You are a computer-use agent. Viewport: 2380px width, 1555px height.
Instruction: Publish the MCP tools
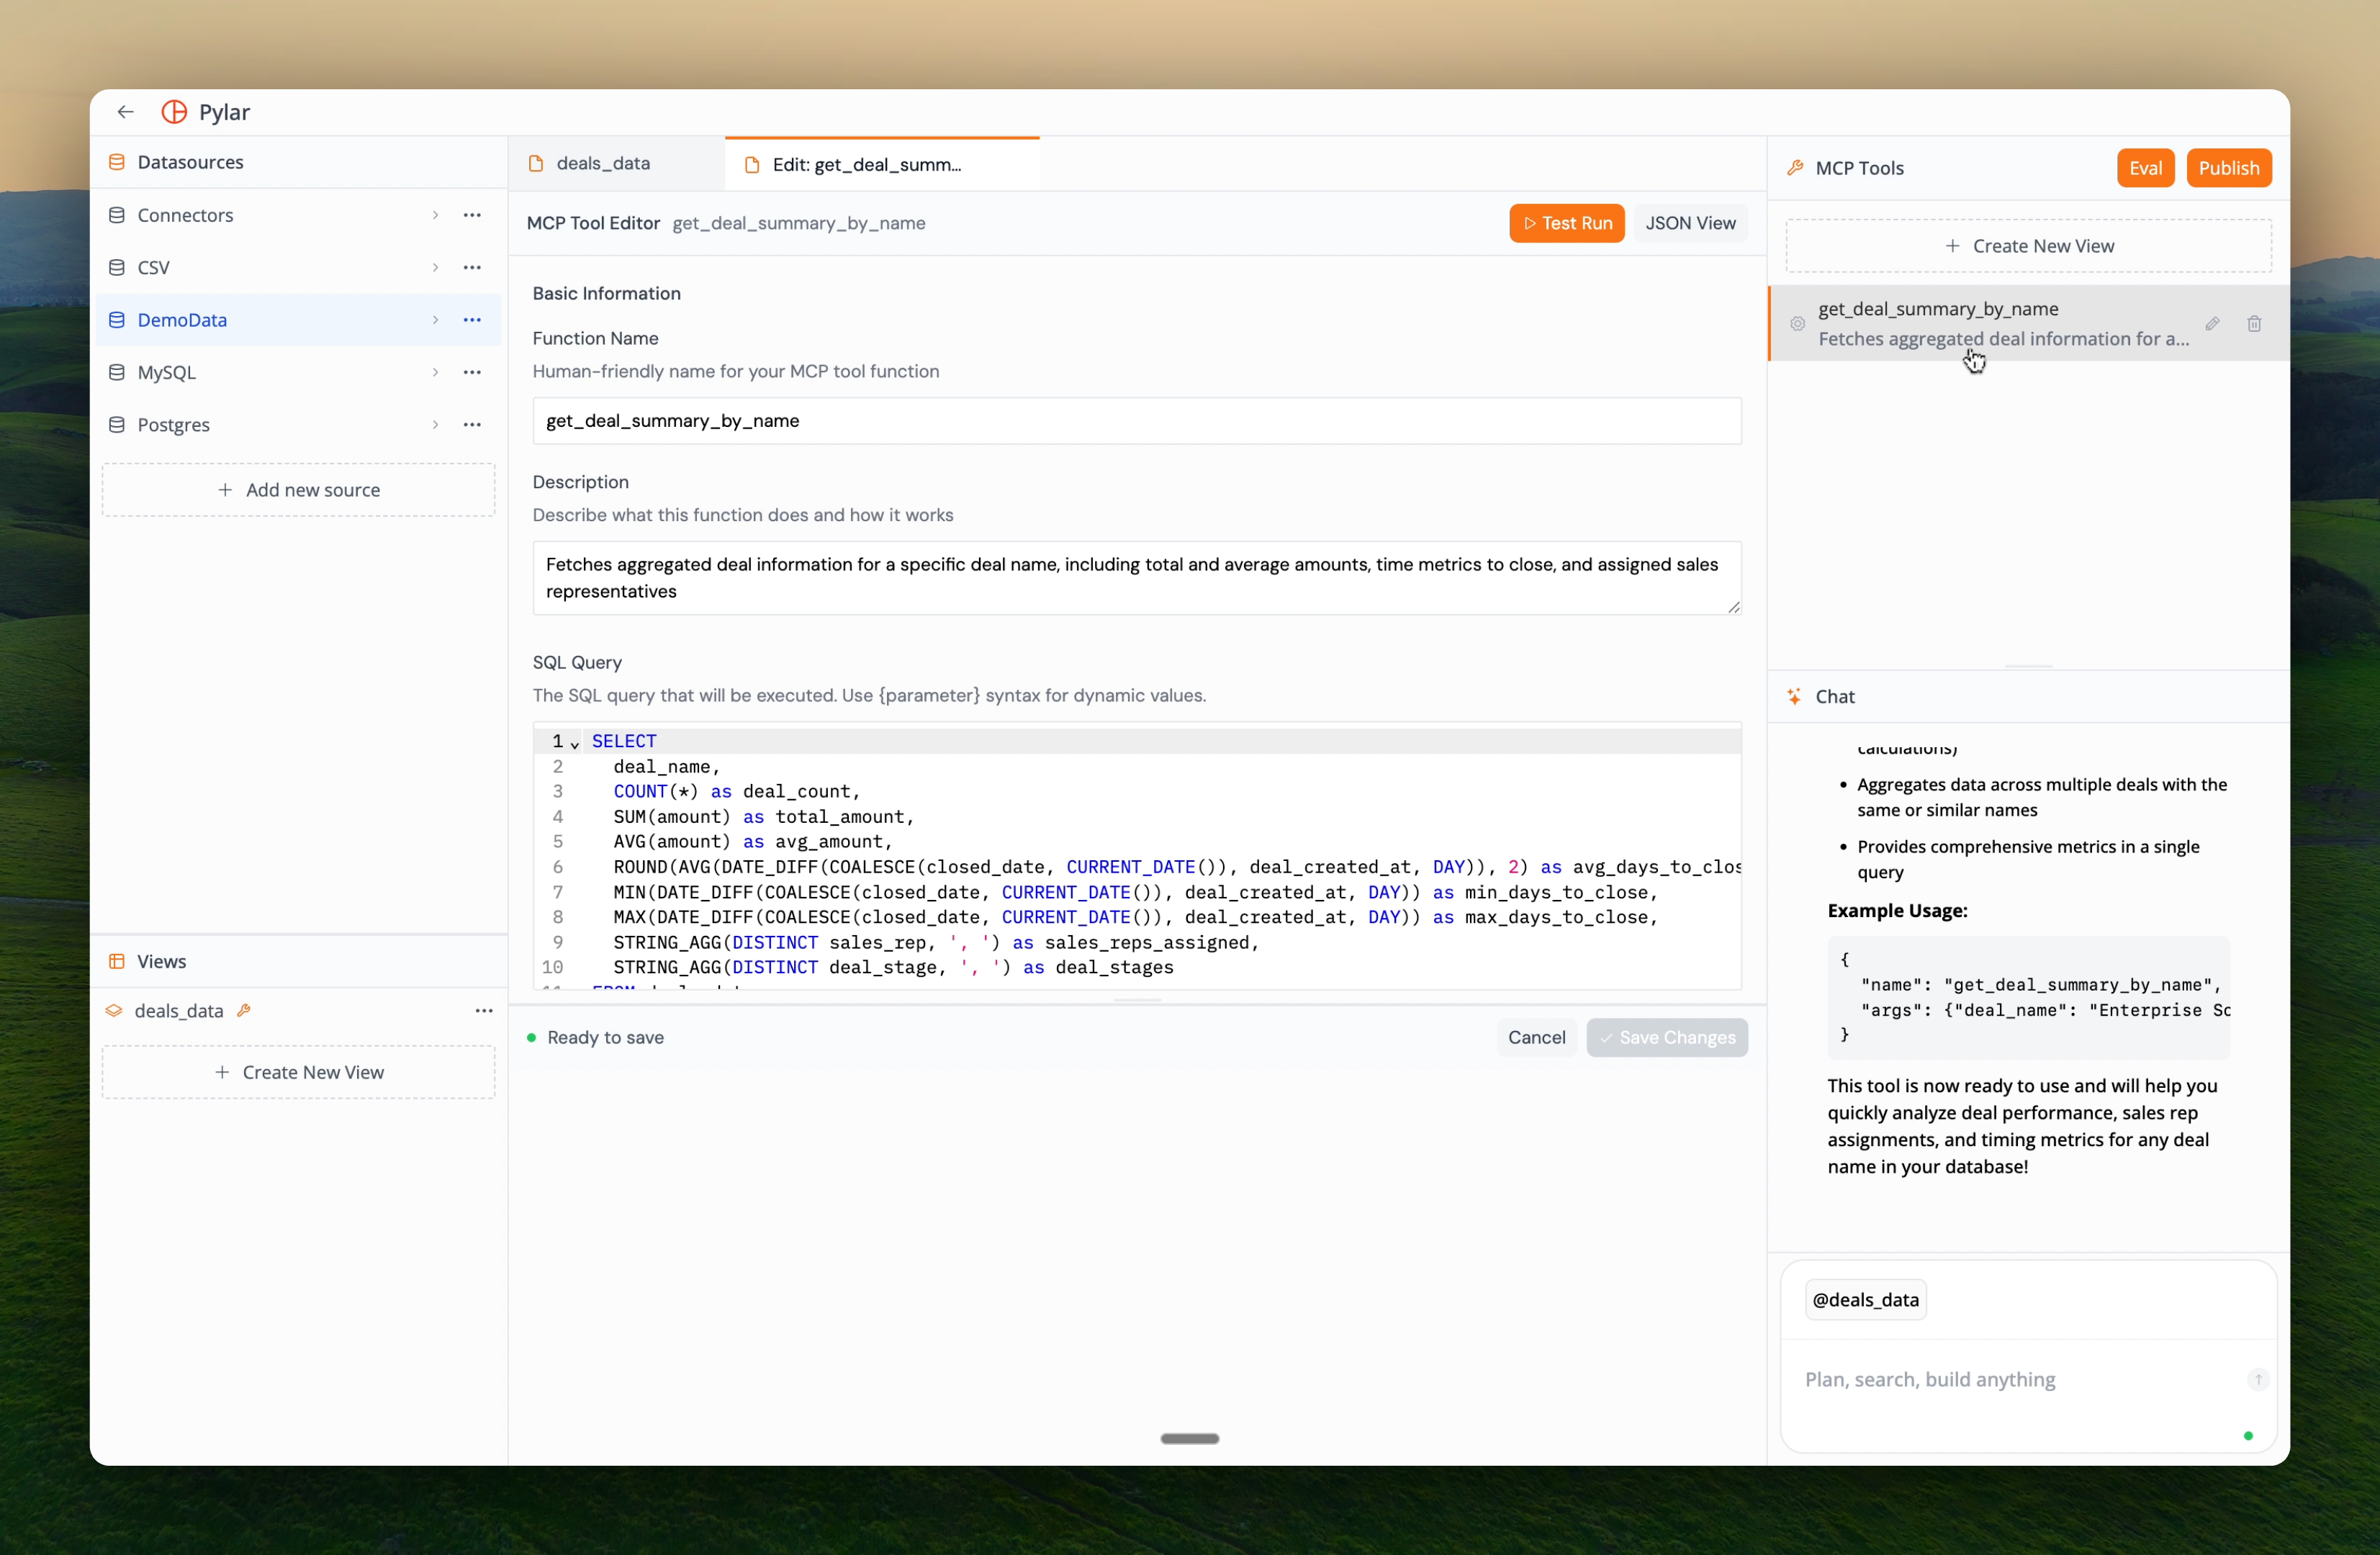[2229, 167]
